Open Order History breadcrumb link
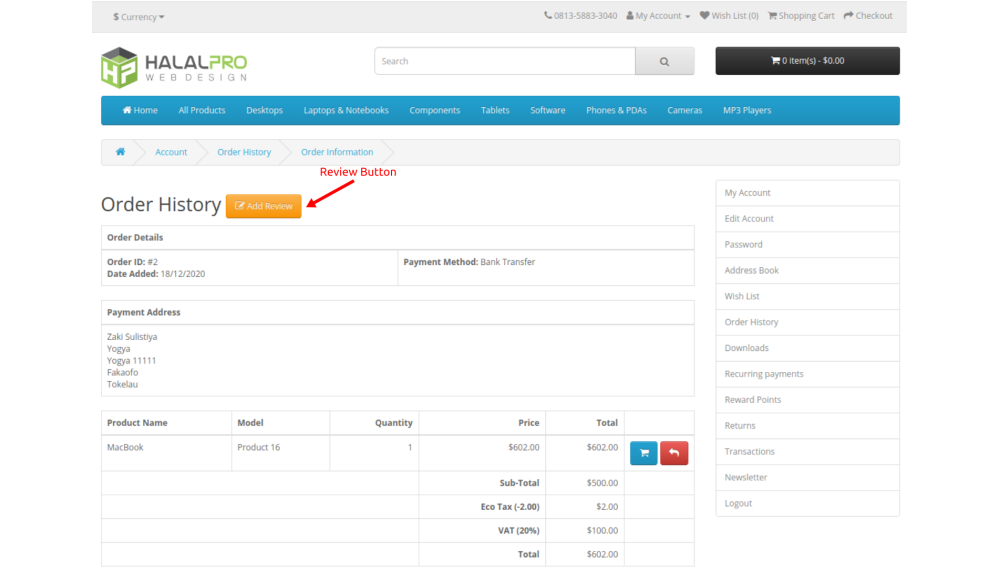Viewport: 1000px width, 585px height. 244,152
